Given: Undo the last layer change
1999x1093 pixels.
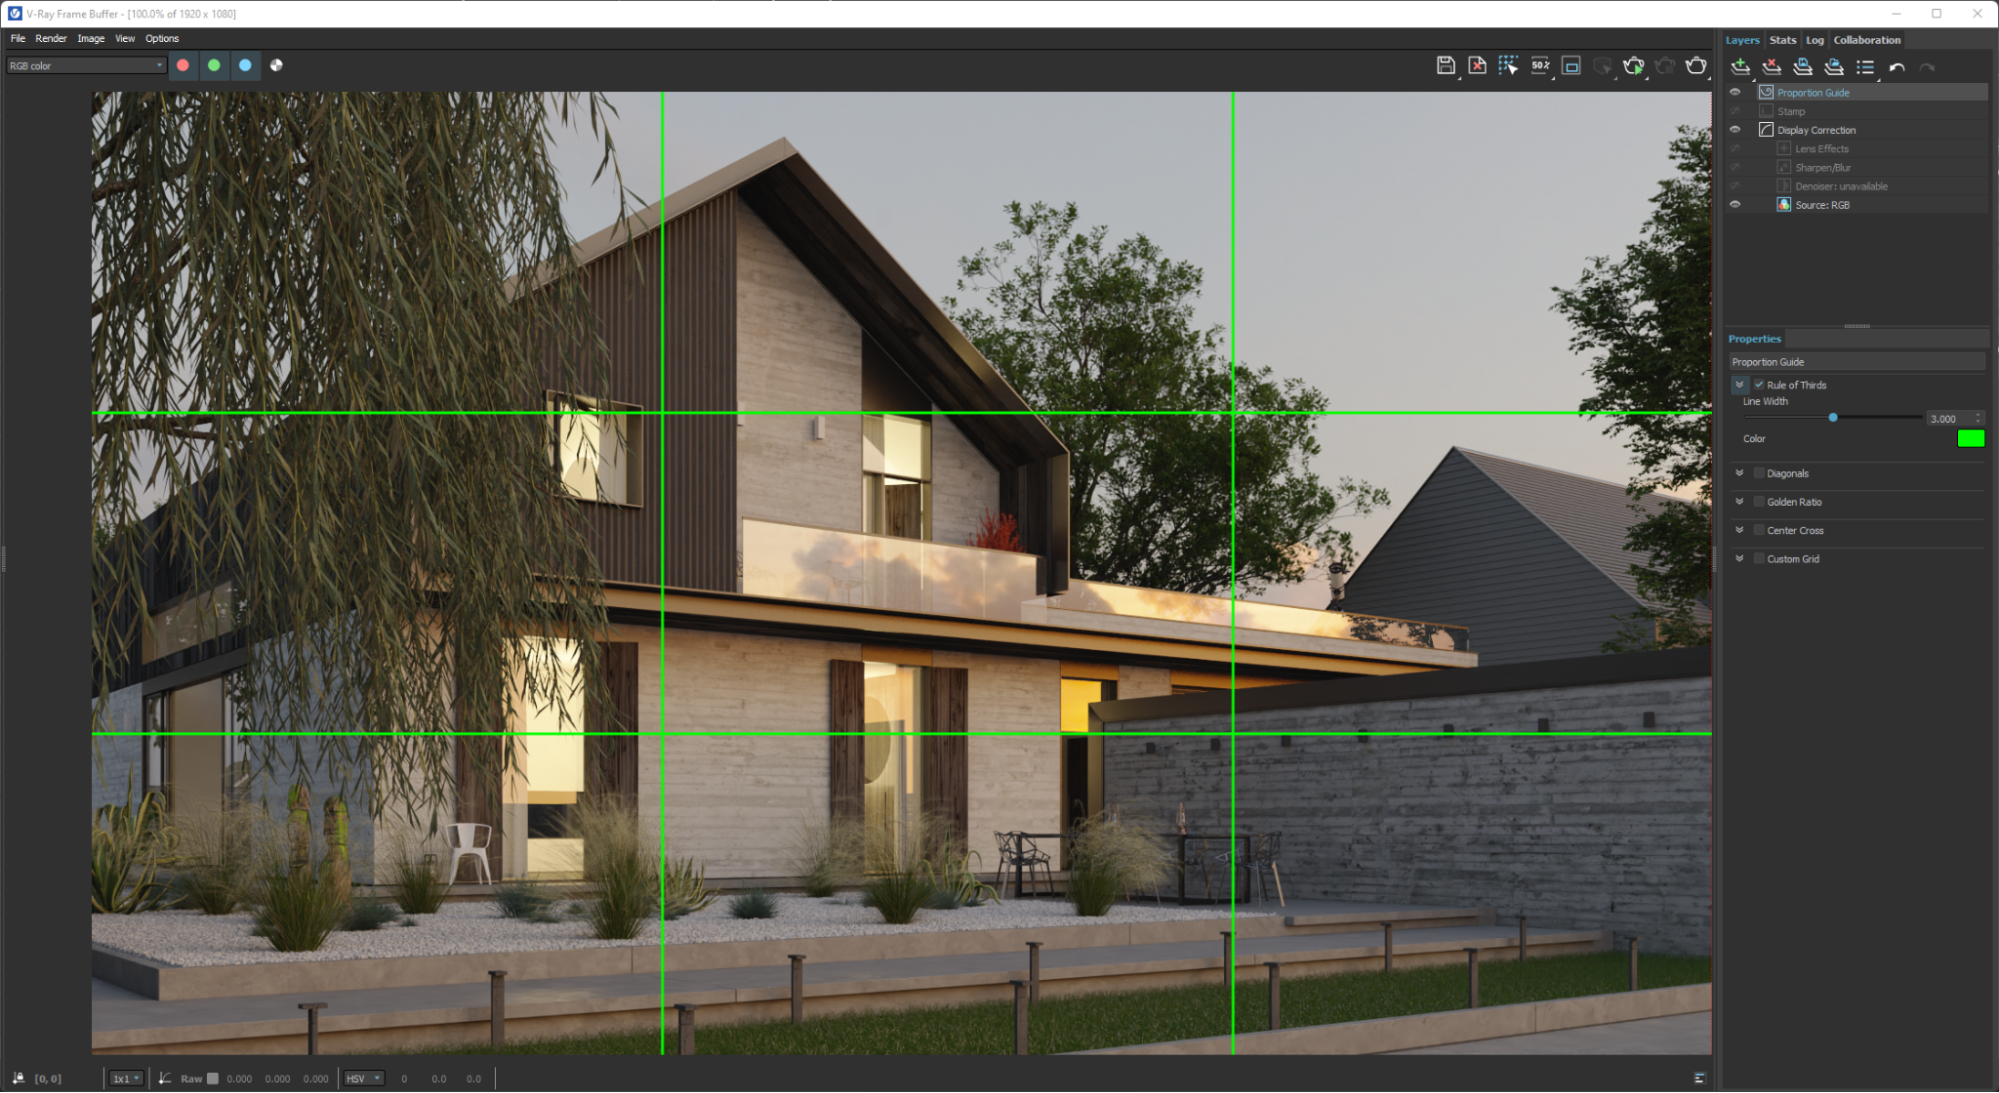Looking at the screenshot, I should (1899, 67).
